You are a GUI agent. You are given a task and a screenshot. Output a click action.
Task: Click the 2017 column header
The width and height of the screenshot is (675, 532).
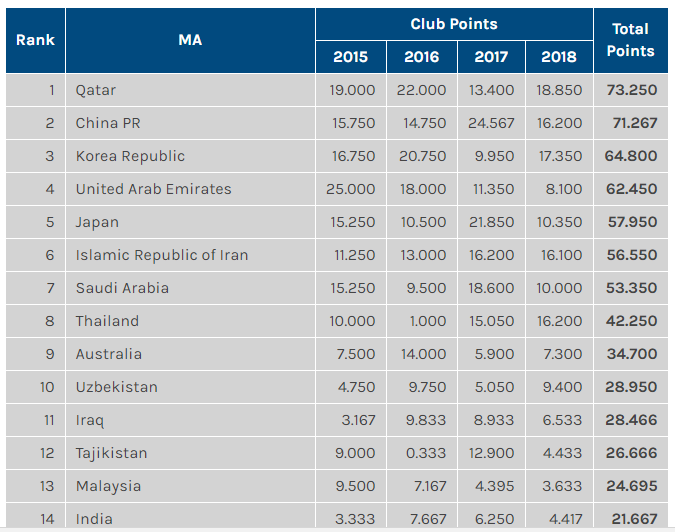(491, 57)
